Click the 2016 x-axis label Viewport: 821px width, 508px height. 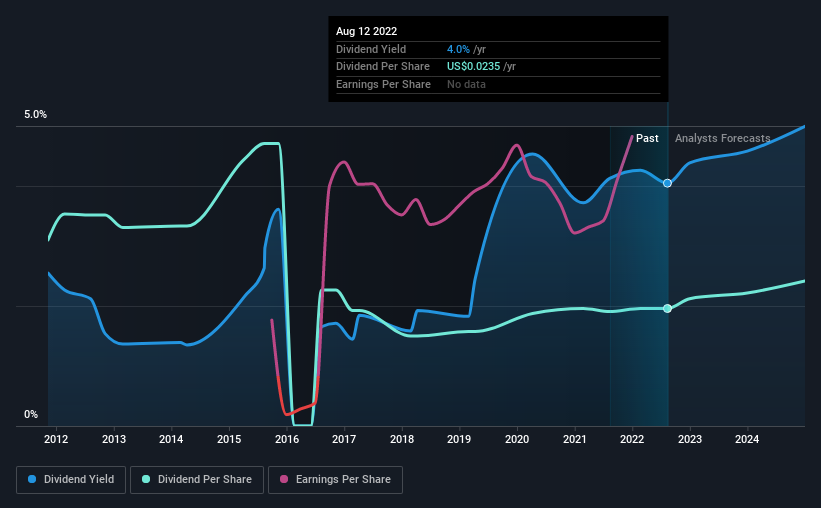pyautogui.click(x=287, y=439)
